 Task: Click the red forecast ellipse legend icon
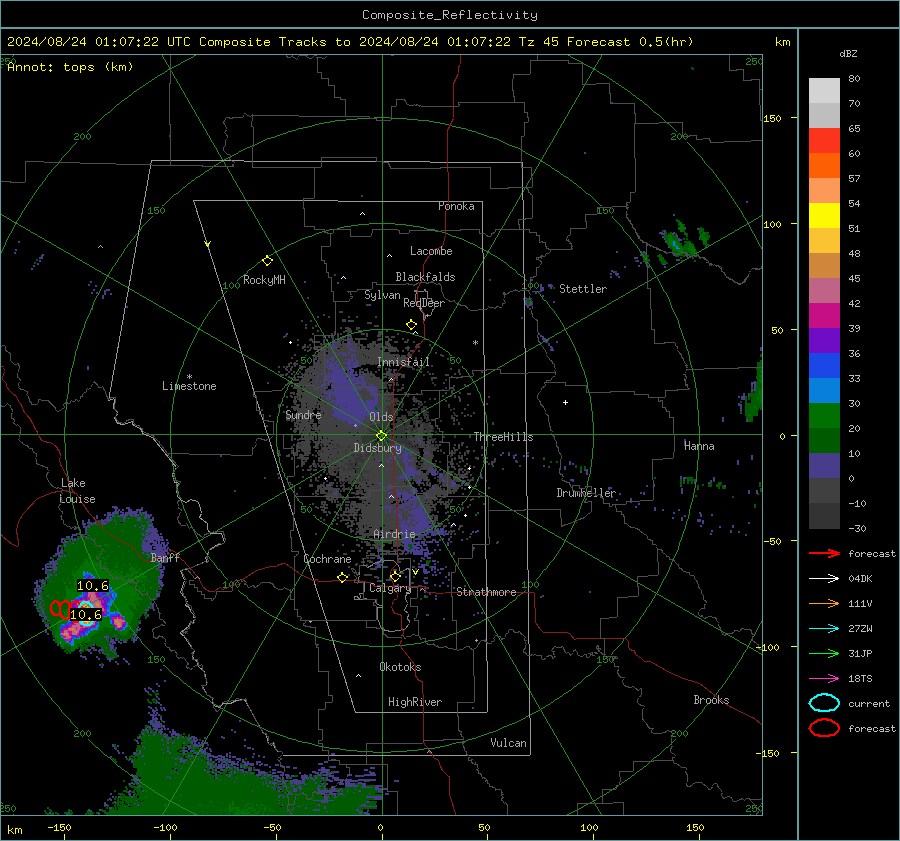(x=824, y=728)
